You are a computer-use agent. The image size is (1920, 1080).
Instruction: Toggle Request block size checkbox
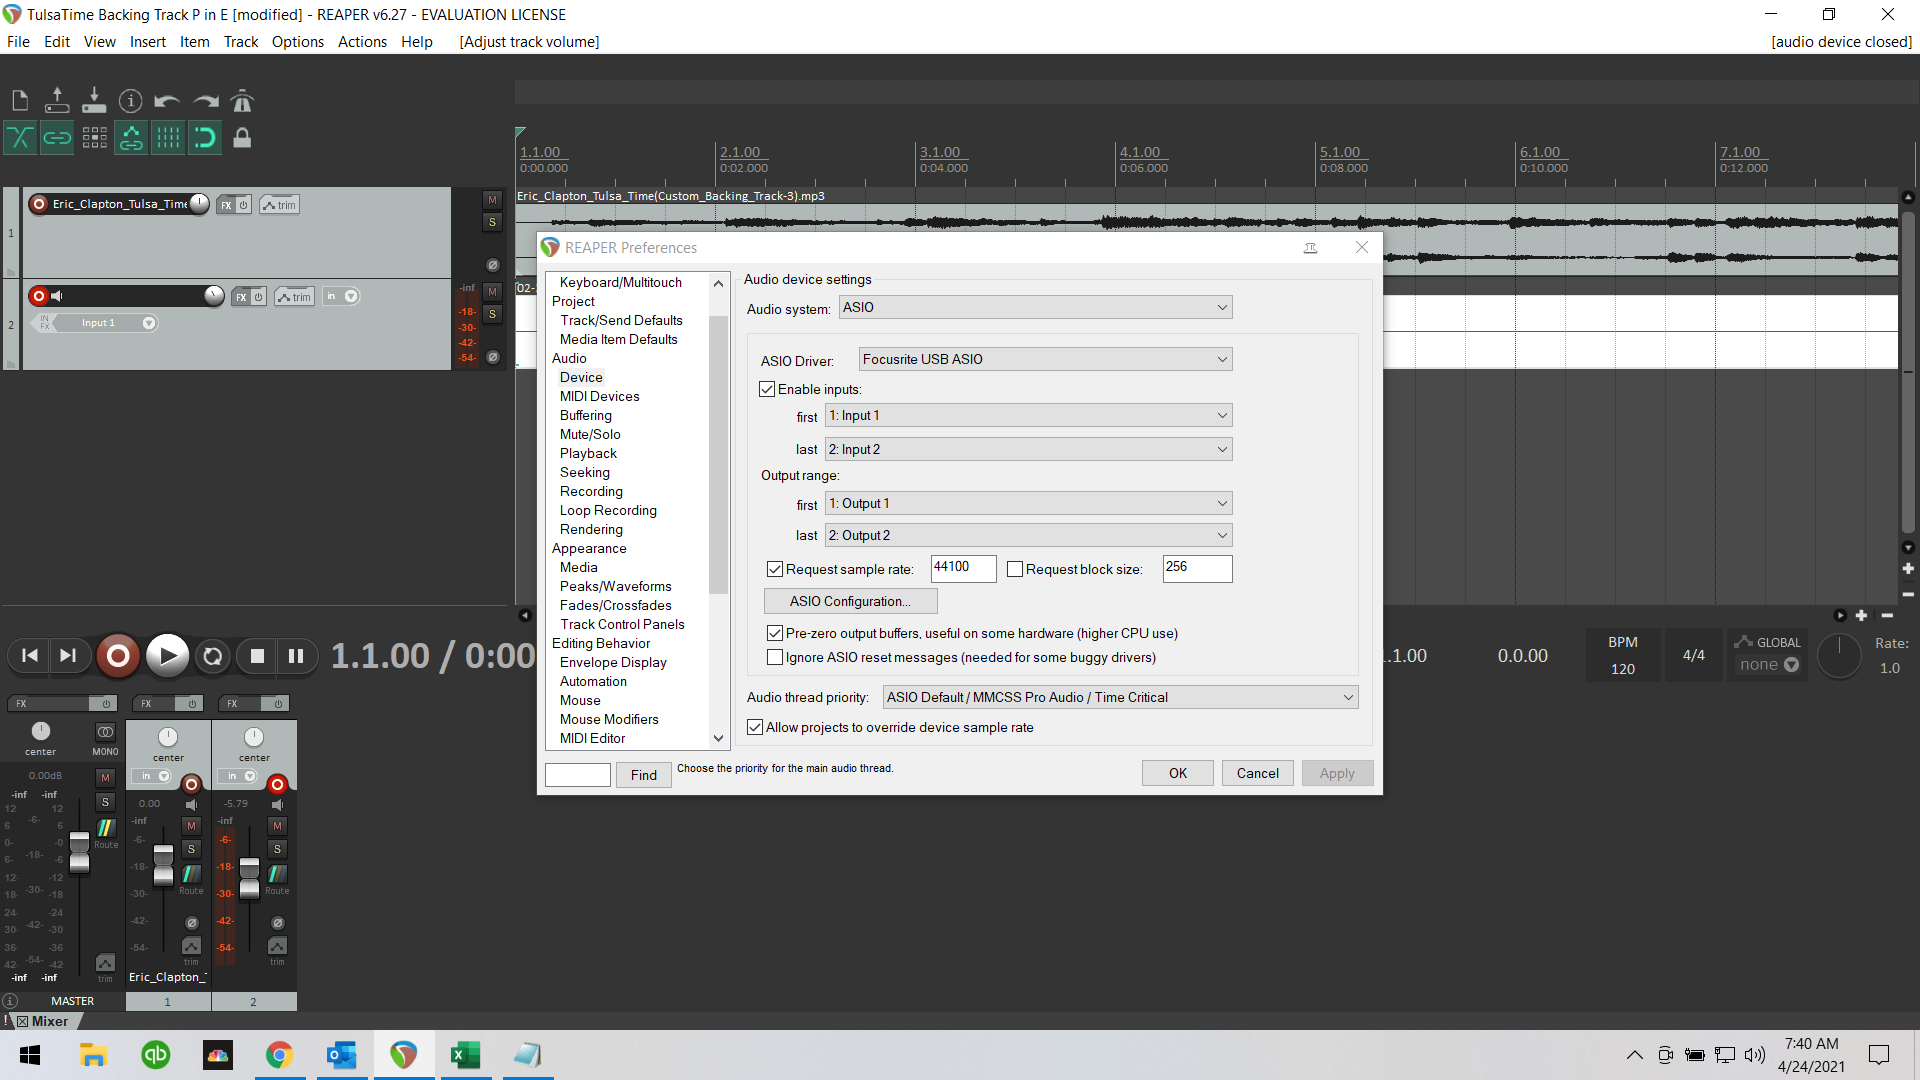point(1015,569)
